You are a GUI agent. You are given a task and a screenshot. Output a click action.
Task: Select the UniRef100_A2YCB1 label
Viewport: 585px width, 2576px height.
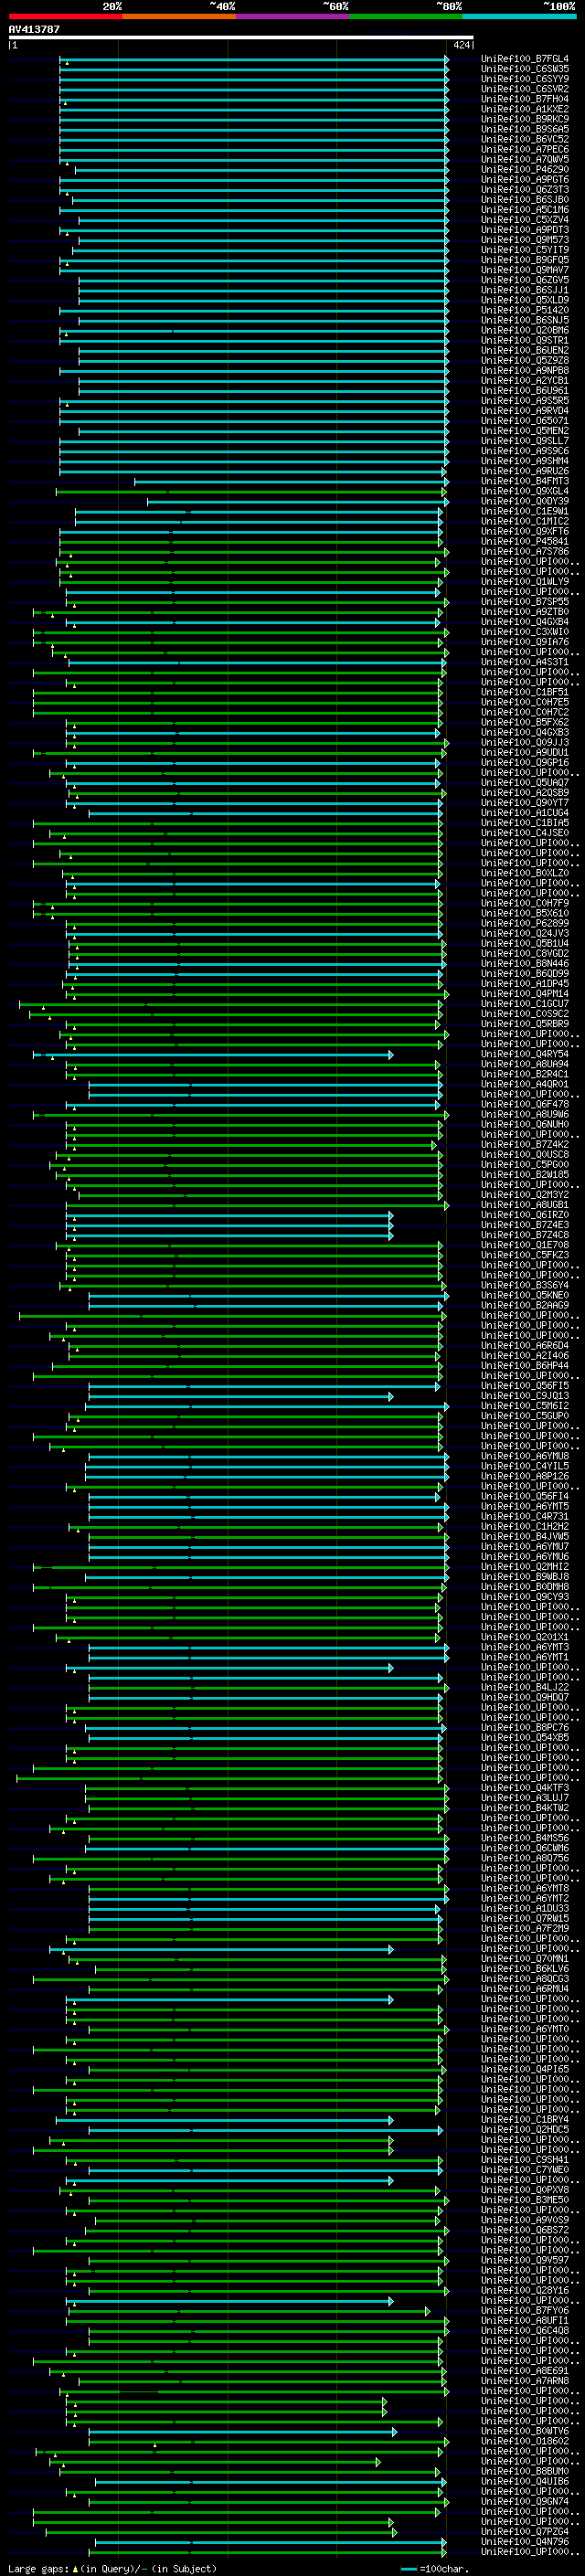click(x=525, y=381)
